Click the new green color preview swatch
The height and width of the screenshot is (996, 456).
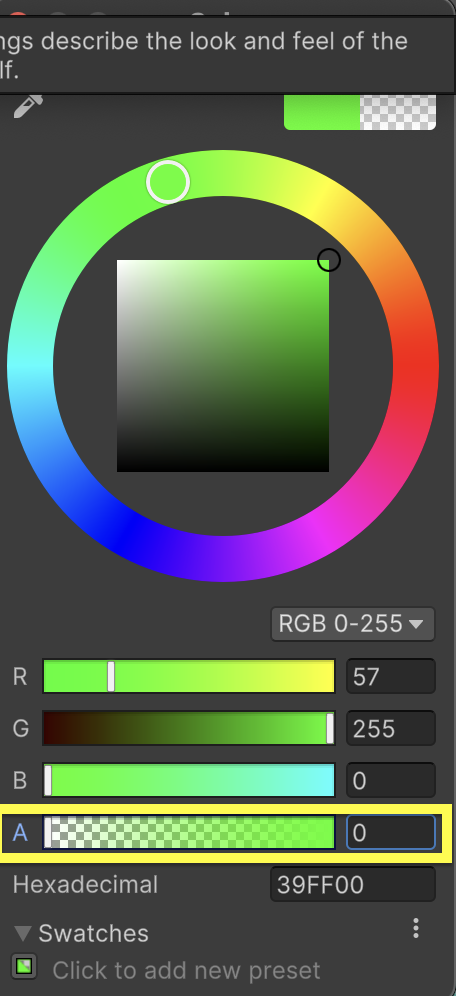322,112
